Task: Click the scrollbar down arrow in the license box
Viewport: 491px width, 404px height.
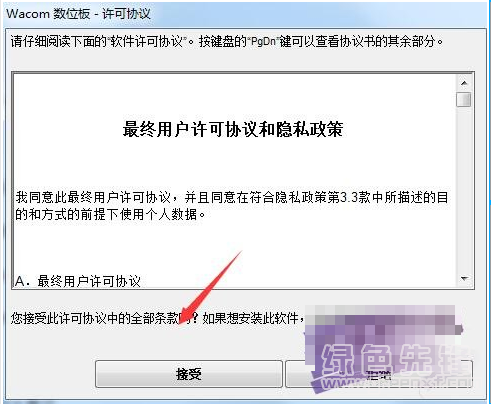Action: click(x=464, y=279)
